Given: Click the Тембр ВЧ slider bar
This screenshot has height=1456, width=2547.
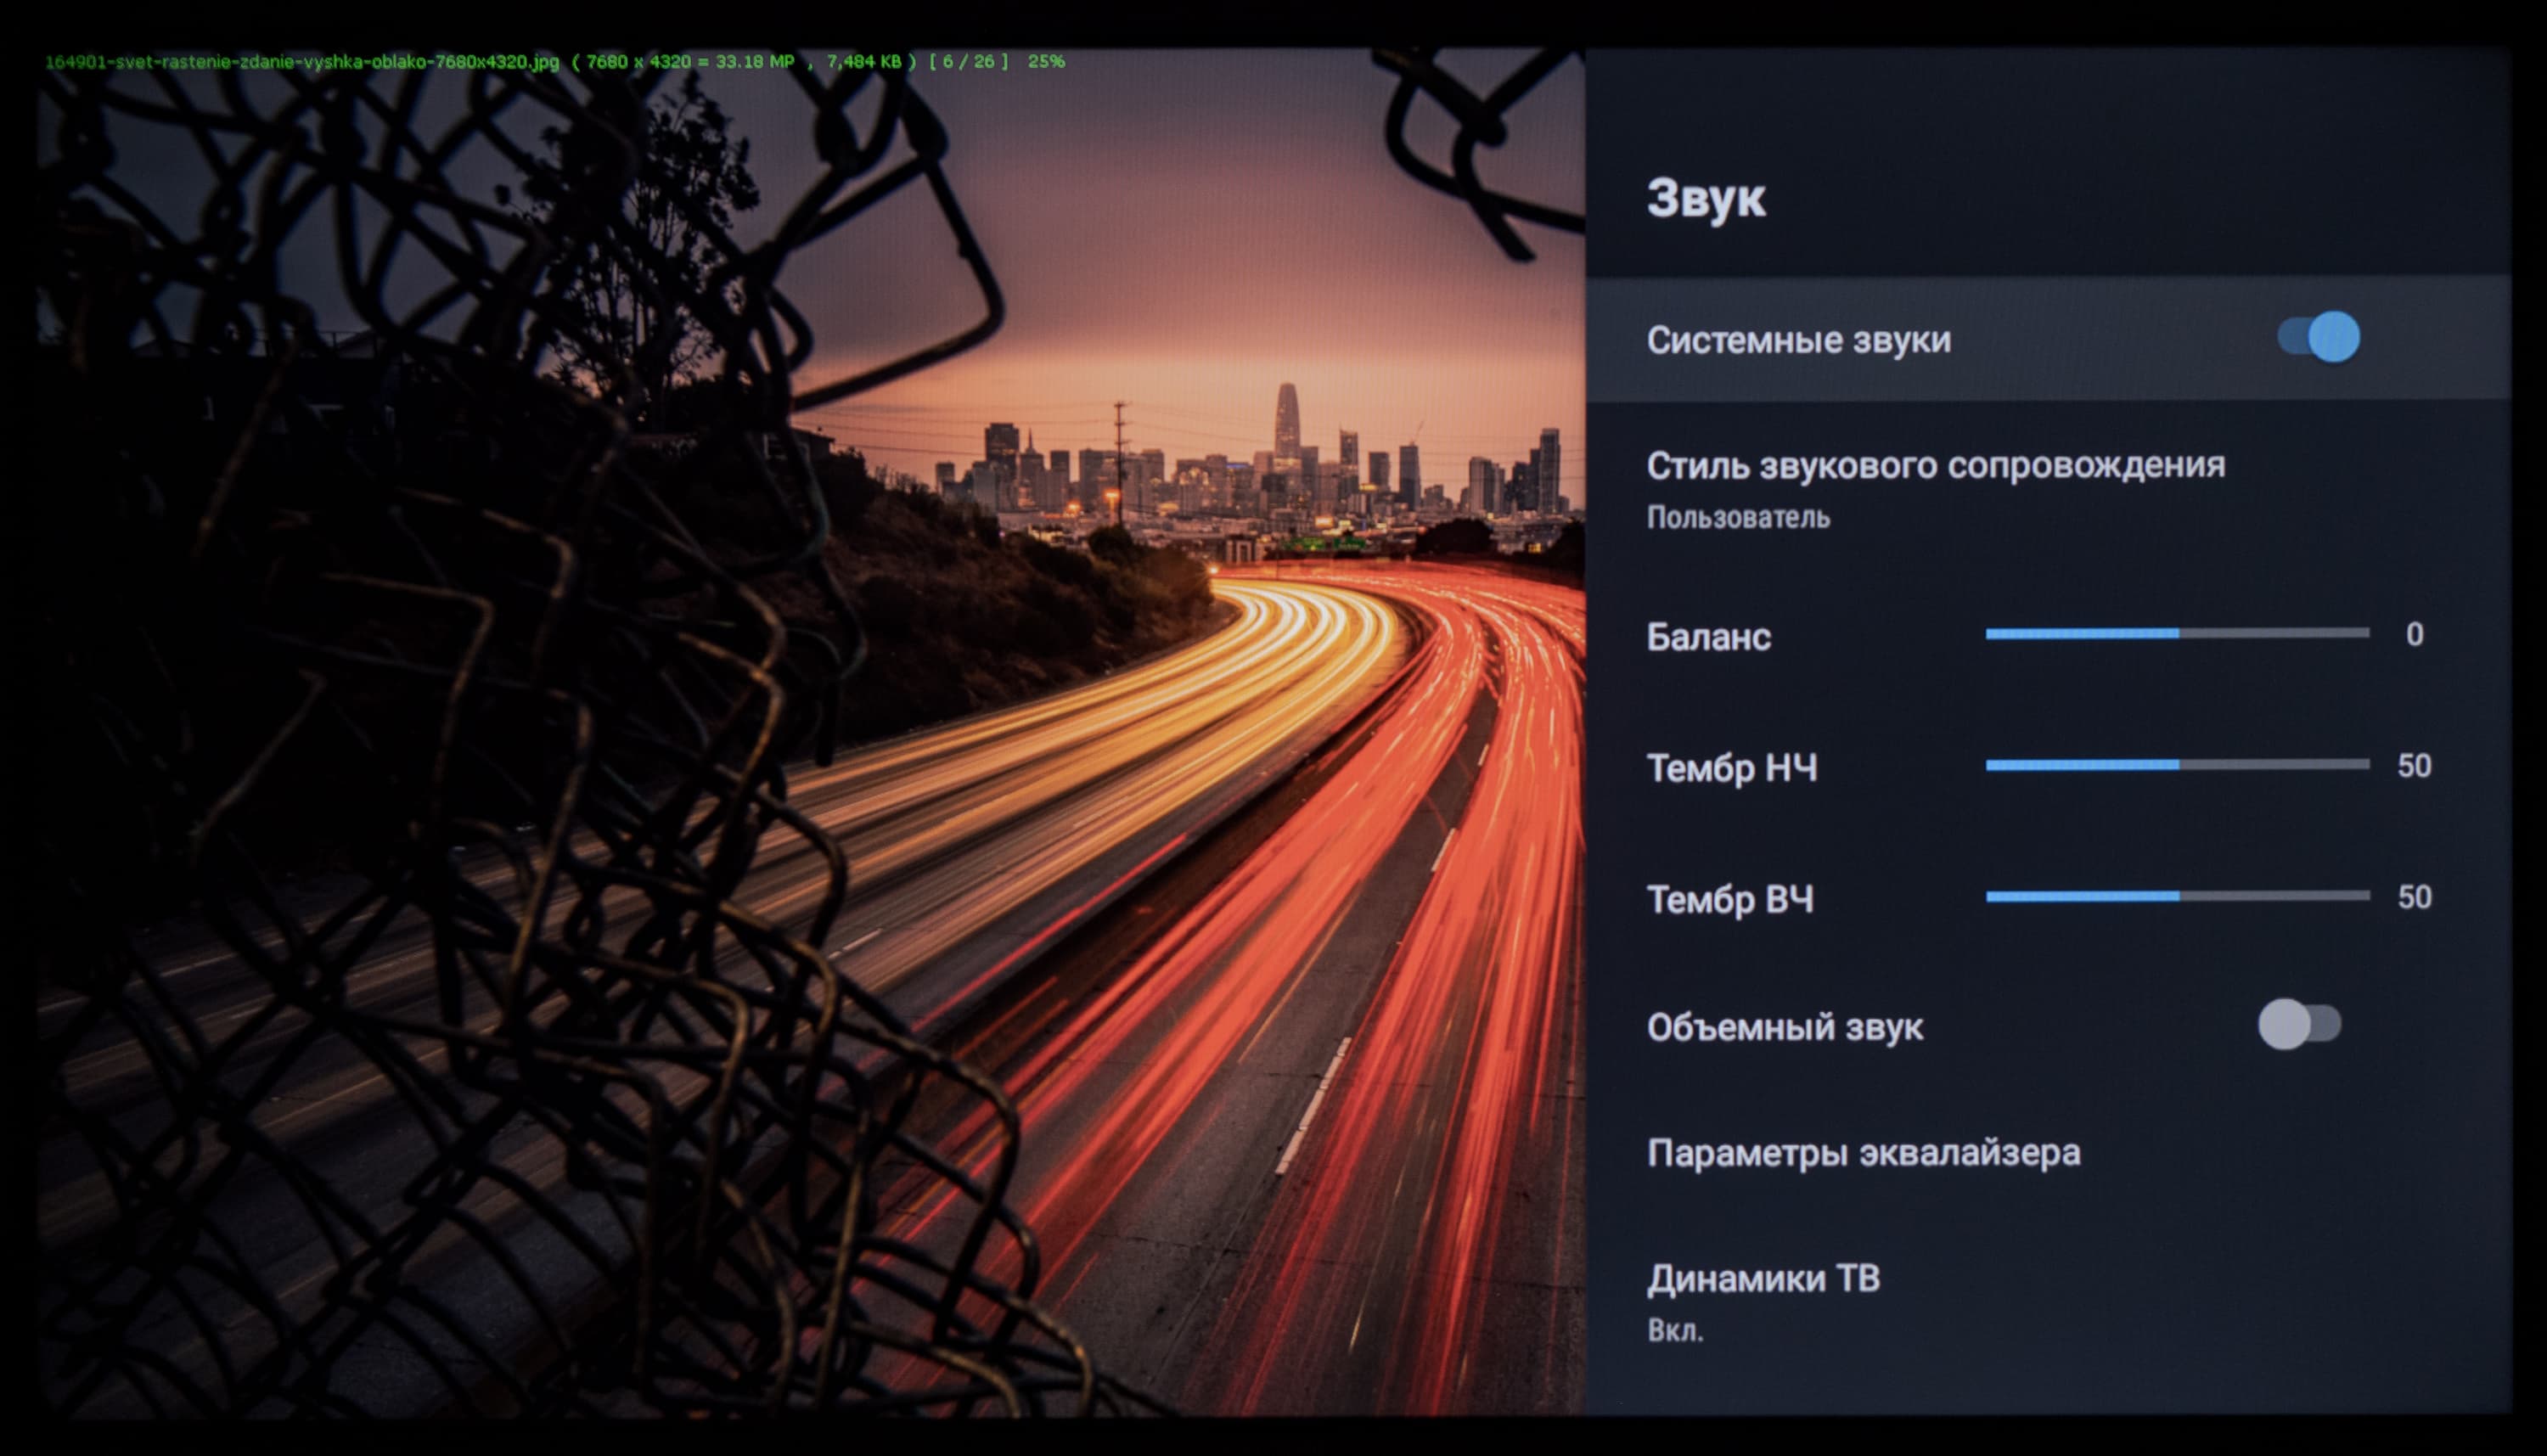Looking at the screenshot, I should [x=2176, y=896].
